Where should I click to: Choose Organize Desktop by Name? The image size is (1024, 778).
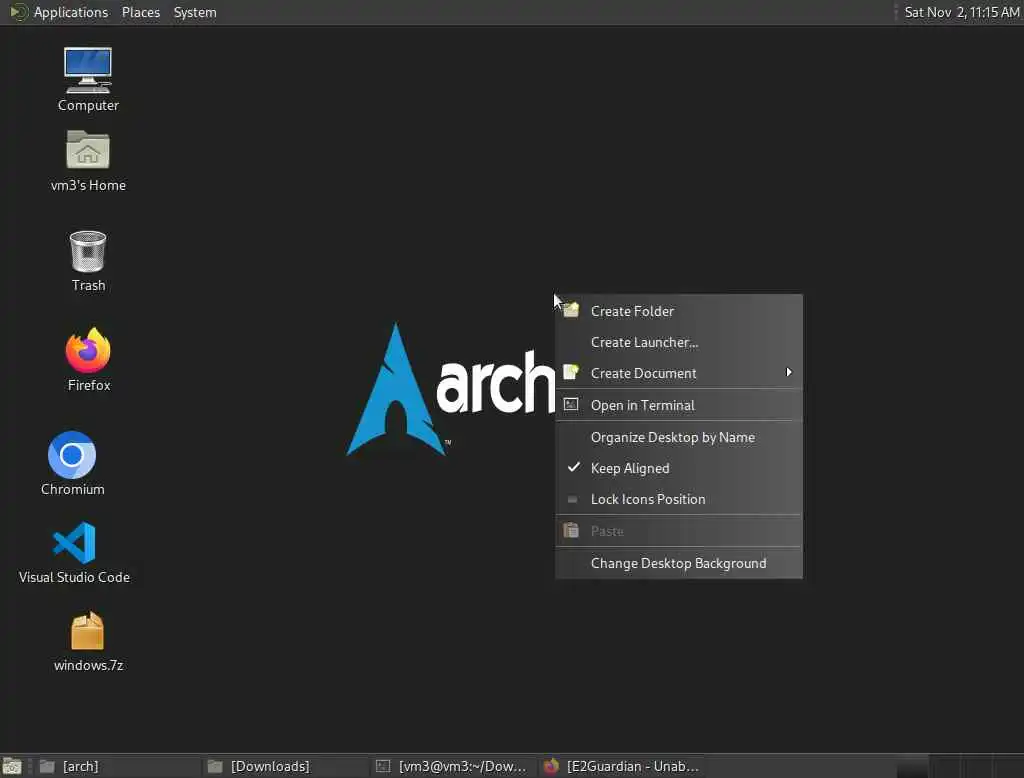(x=679, y=437)
